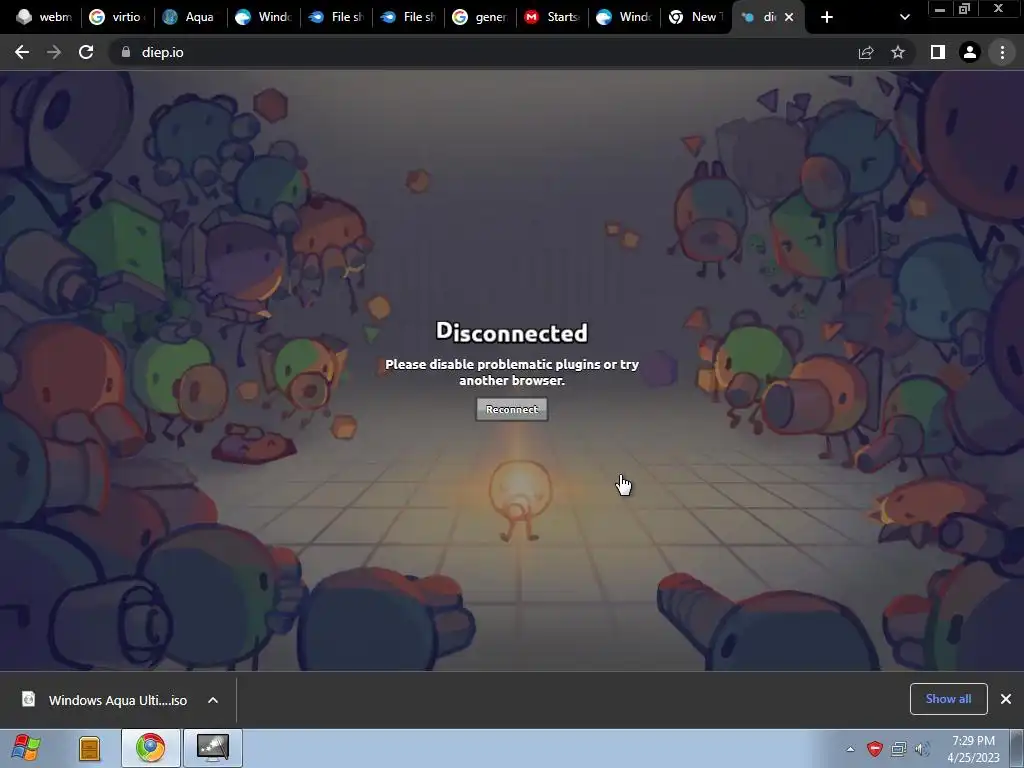This screenshot has width=1024, height=768.
Task: Open the Windows Start menu
Action: click(25, 748)
